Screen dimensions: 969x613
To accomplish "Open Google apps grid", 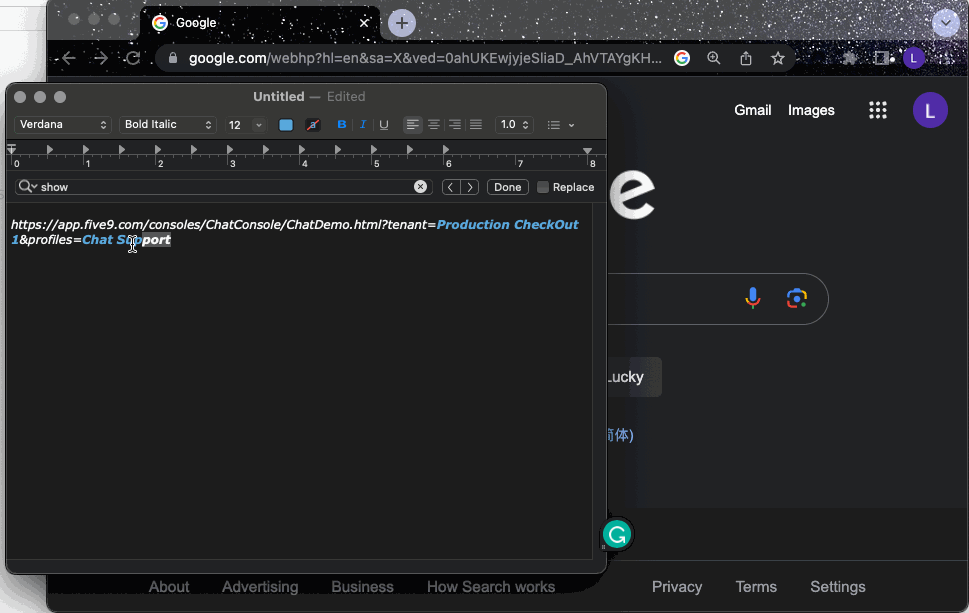I will [x=878, y=110].
